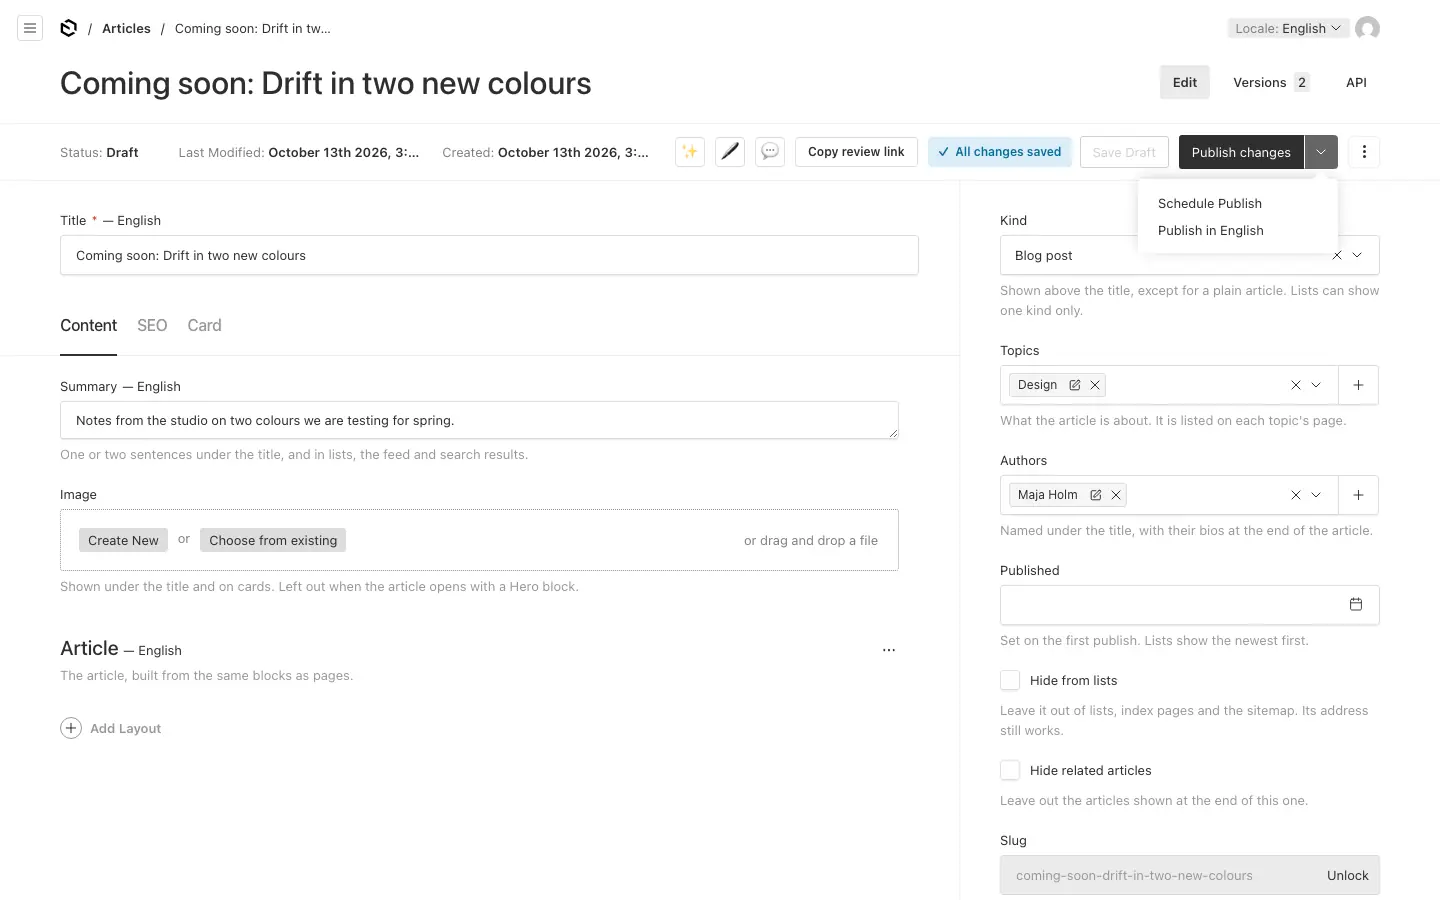Remove the Design topic tag
Image resolution: width=1440 pixels, height=900 pixels.
click(x=1095, y=385)
